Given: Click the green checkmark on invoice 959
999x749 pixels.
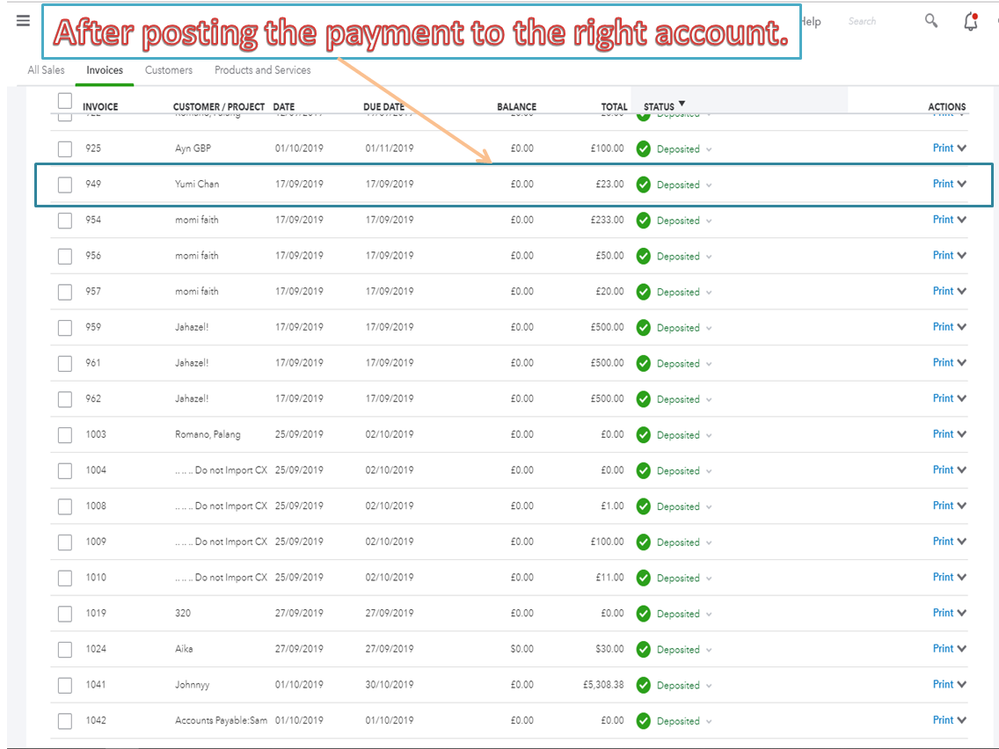Looking at the screenshot, I should click(x=643, y=326).
